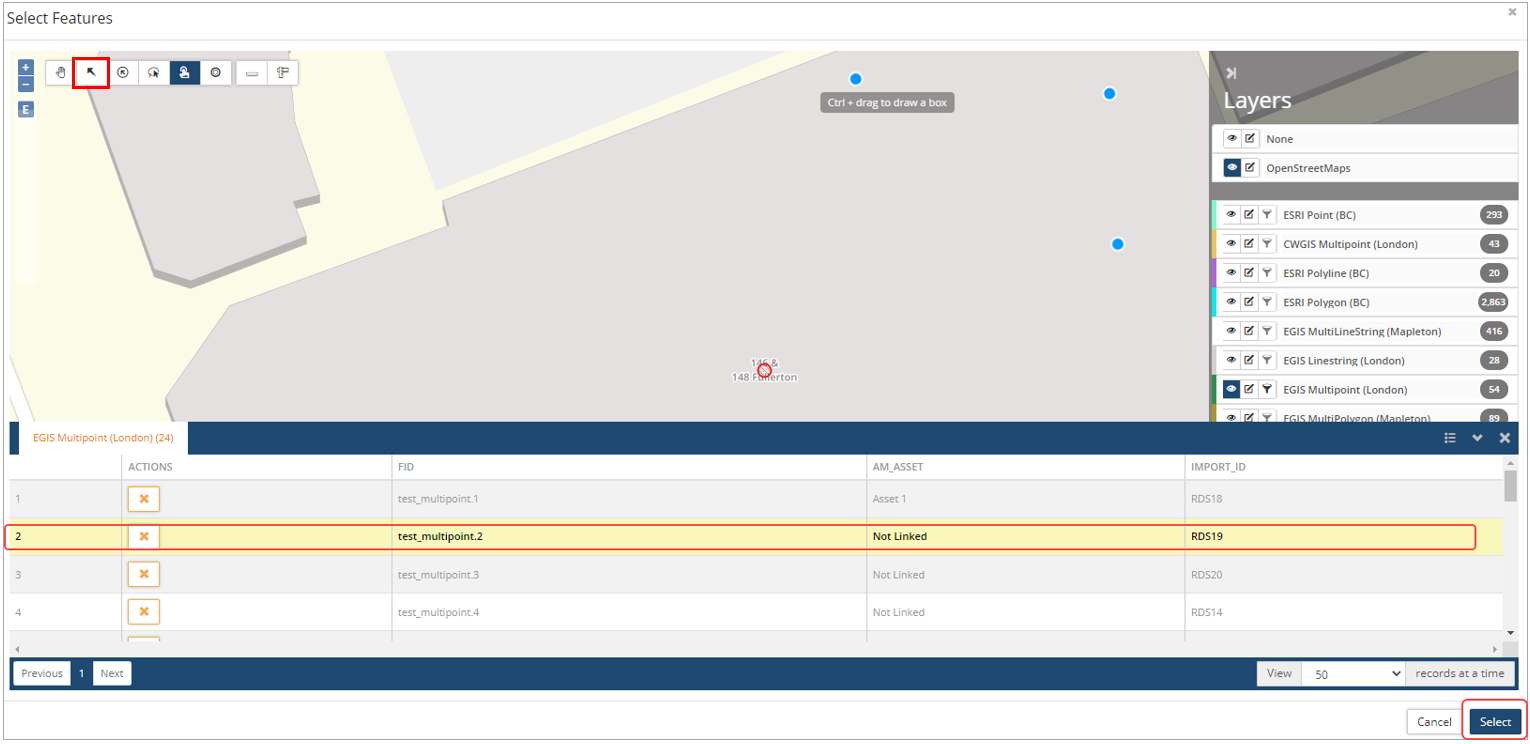
Task: Pick the lasso selection tool
Action: click(x=154, y=72)
